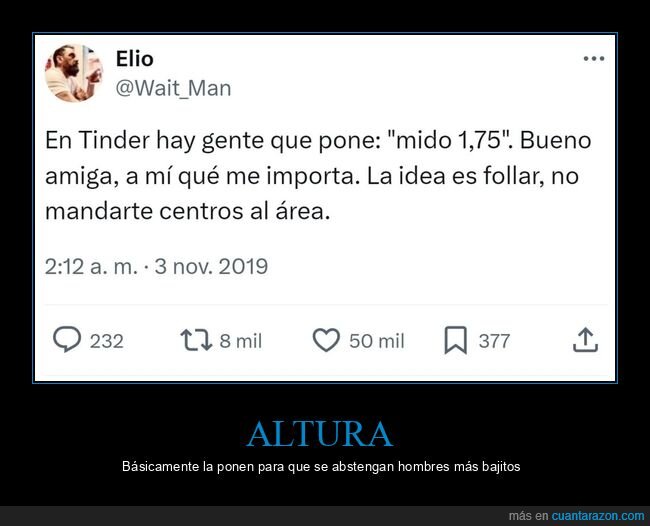Click the 50 mil likes count
This screenshot has height=526, width=650.
point(376,341)
